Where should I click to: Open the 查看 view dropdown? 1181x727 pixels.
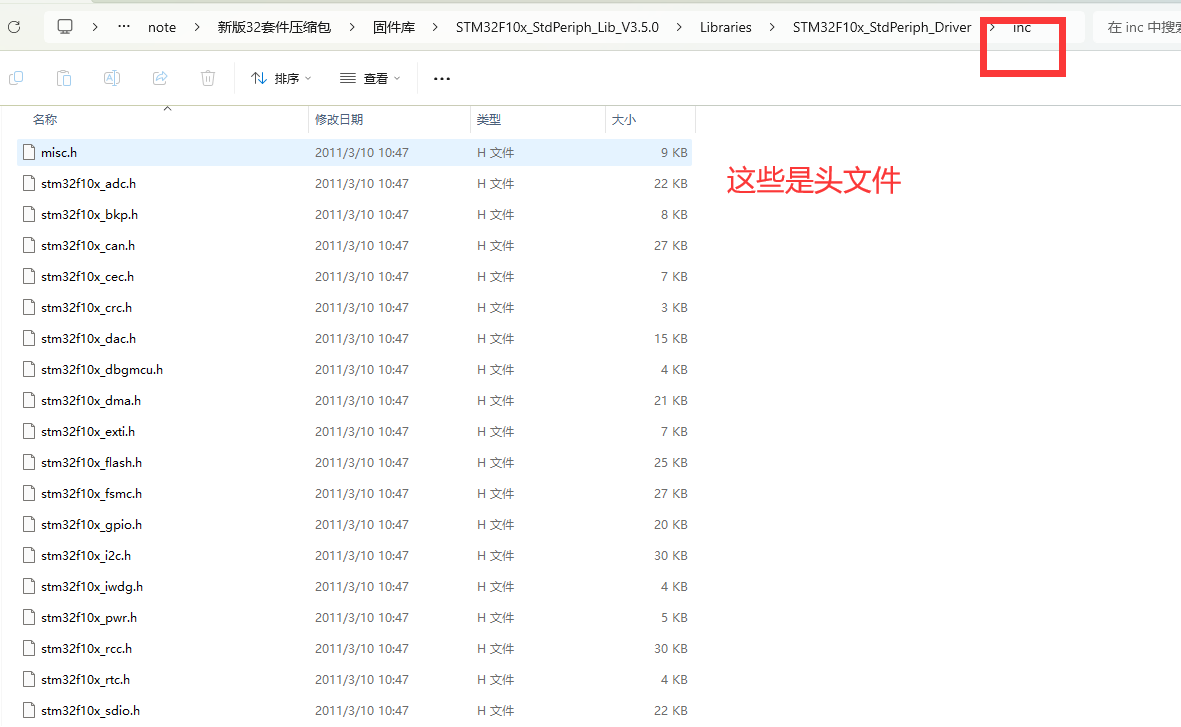pos(370,78)
